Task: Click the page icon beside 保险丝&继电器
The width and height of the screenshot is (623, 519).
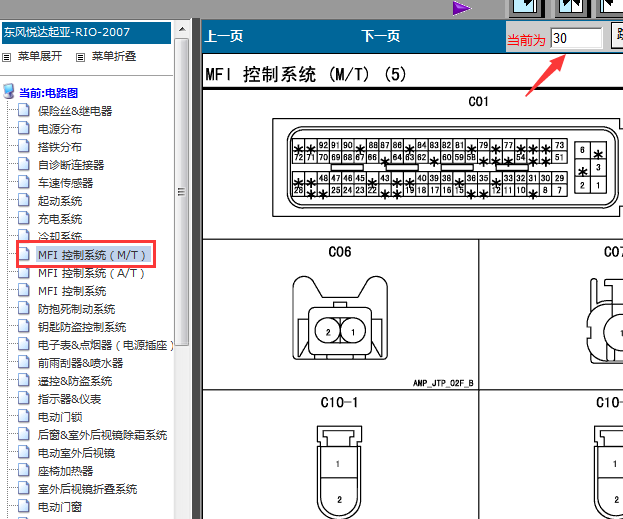Action: pos(24,110)
